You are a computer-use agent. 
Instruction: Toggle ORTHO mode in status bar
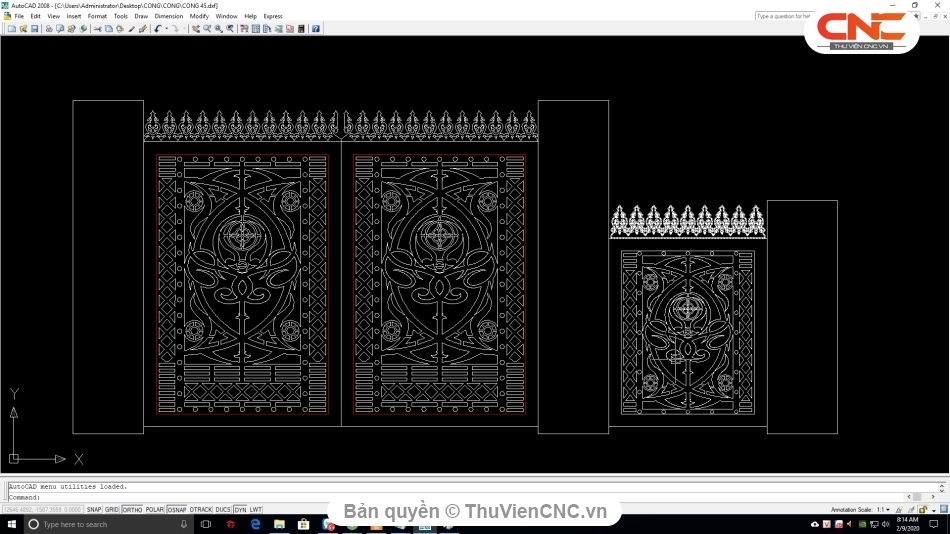[132, 510]
